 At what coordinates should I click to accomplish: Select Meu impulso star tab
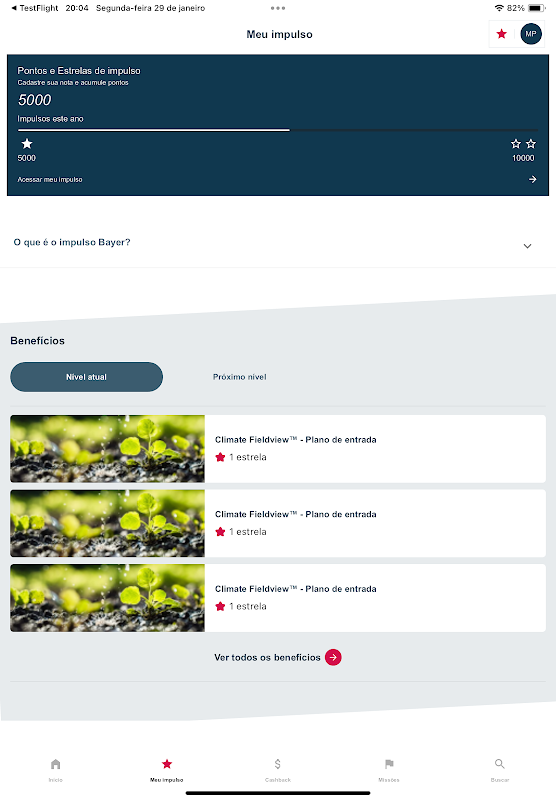[167, 769]
